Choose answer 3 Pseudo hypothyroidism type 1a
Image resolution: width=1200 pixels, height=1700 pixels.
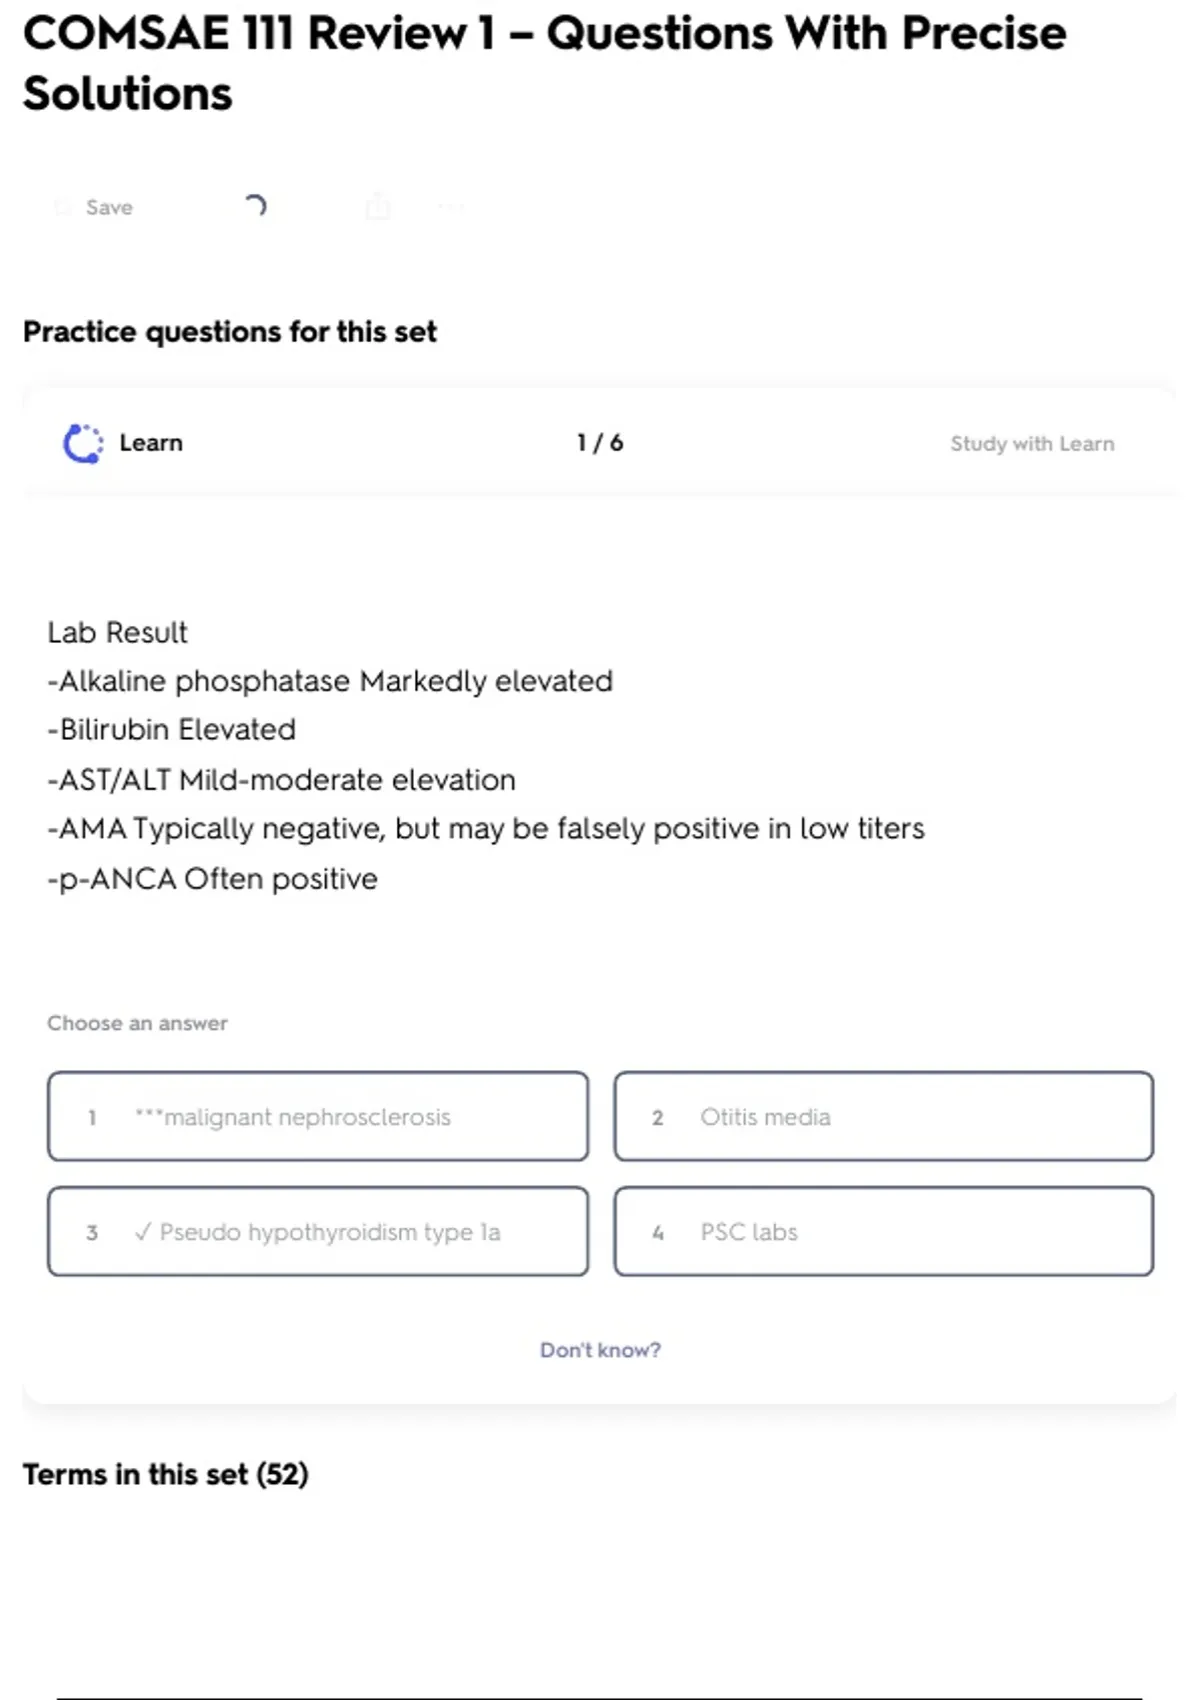[x=318, y=1232]
